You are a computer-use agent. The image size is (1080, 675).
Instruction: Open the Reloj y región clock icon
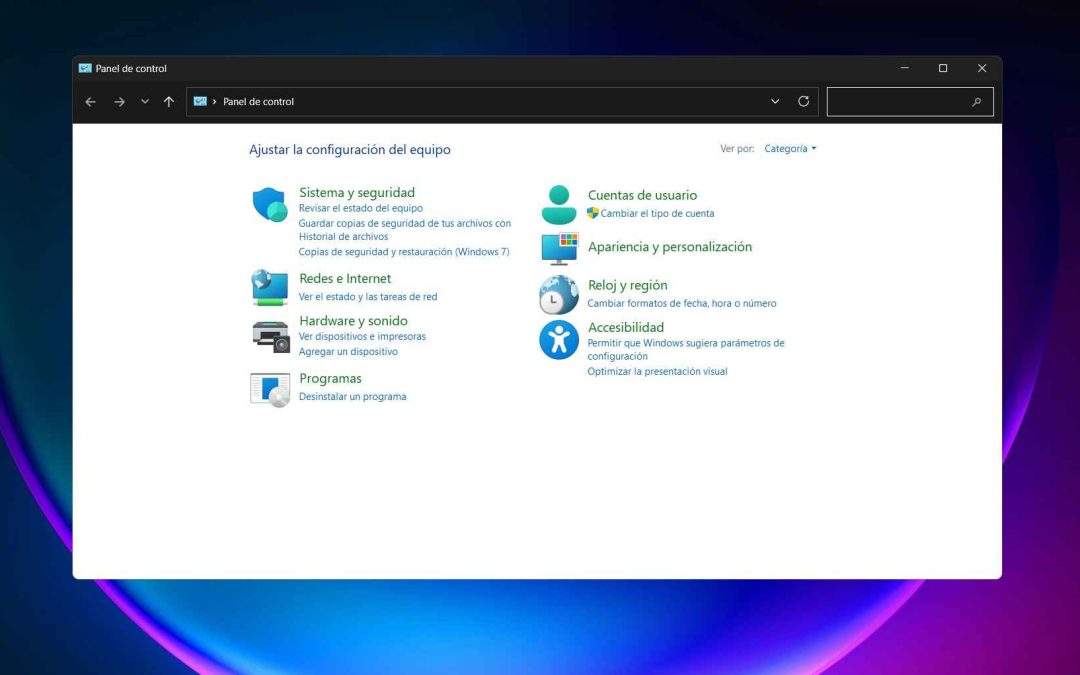tap(559, 295)
